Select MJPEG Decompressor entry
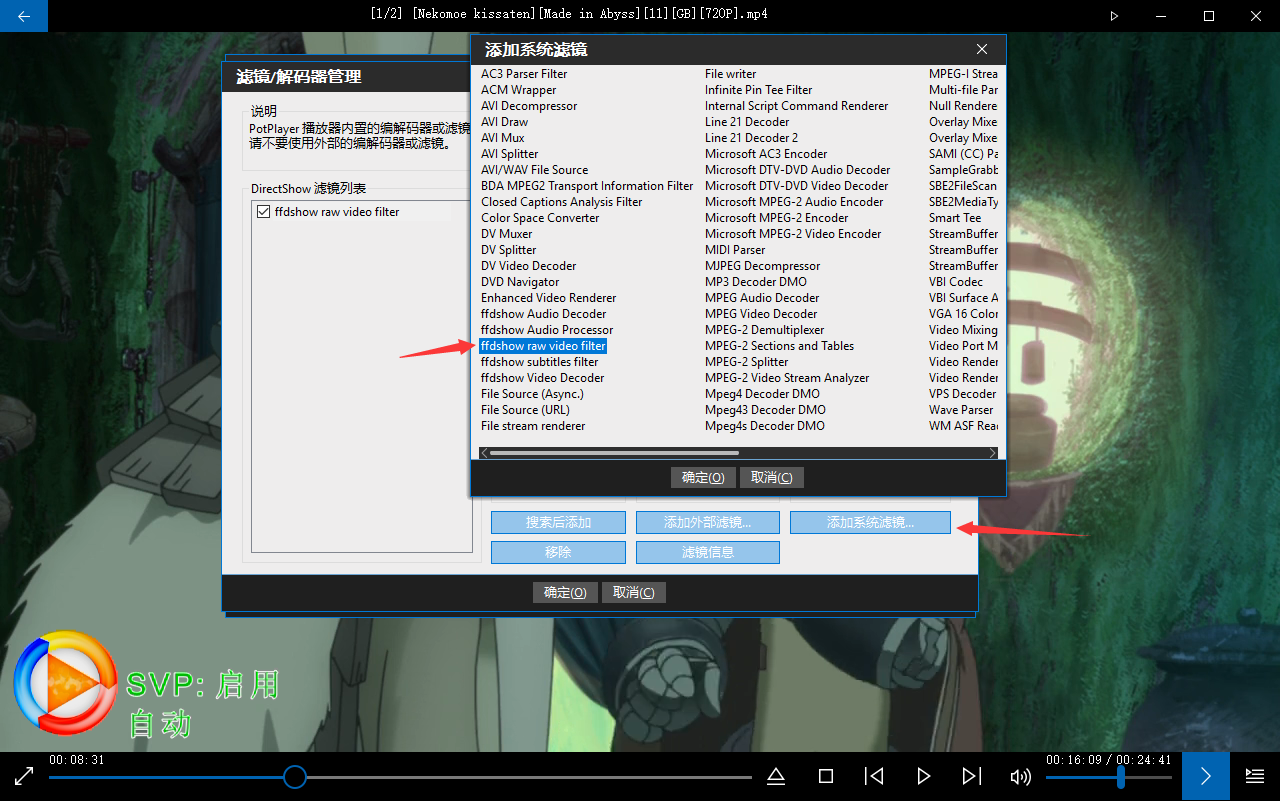 (x=762, y=266)
